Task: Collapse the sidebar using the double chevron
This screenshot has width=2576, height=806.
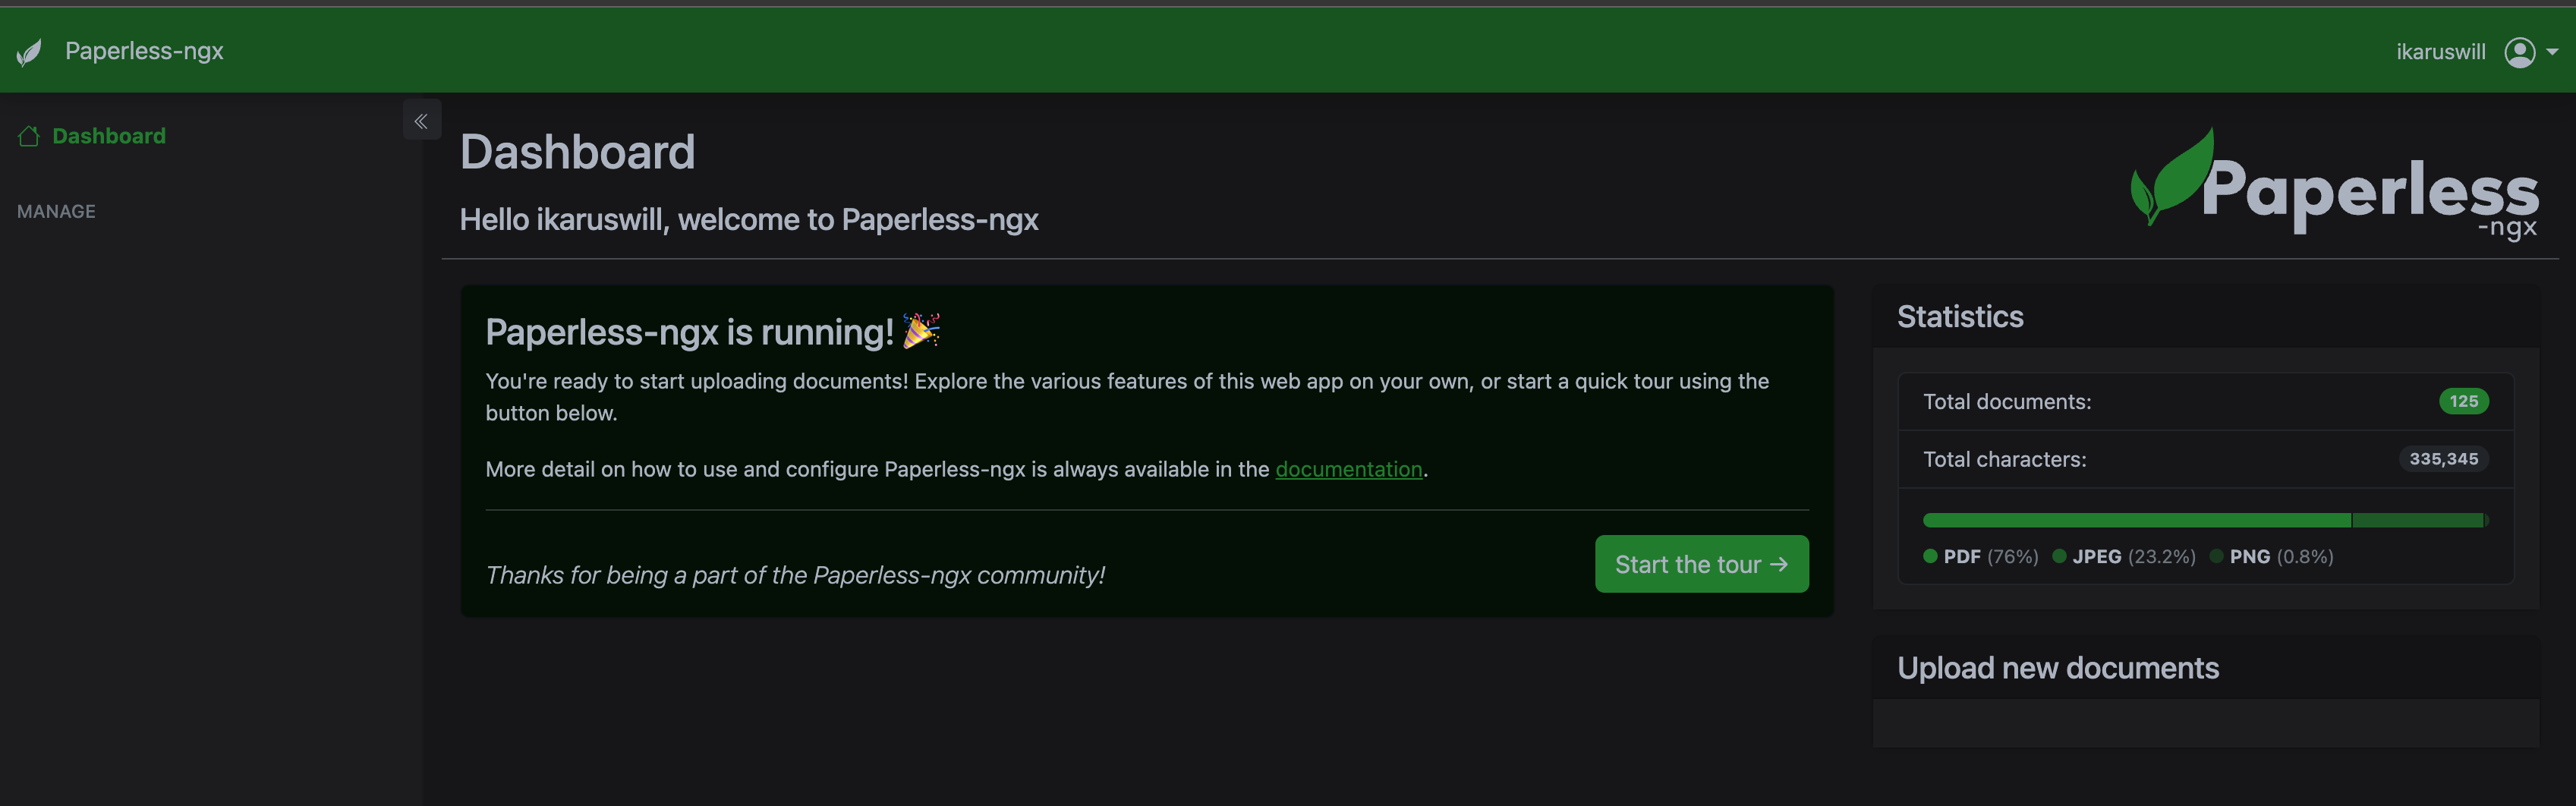Action: click(421, 119)
